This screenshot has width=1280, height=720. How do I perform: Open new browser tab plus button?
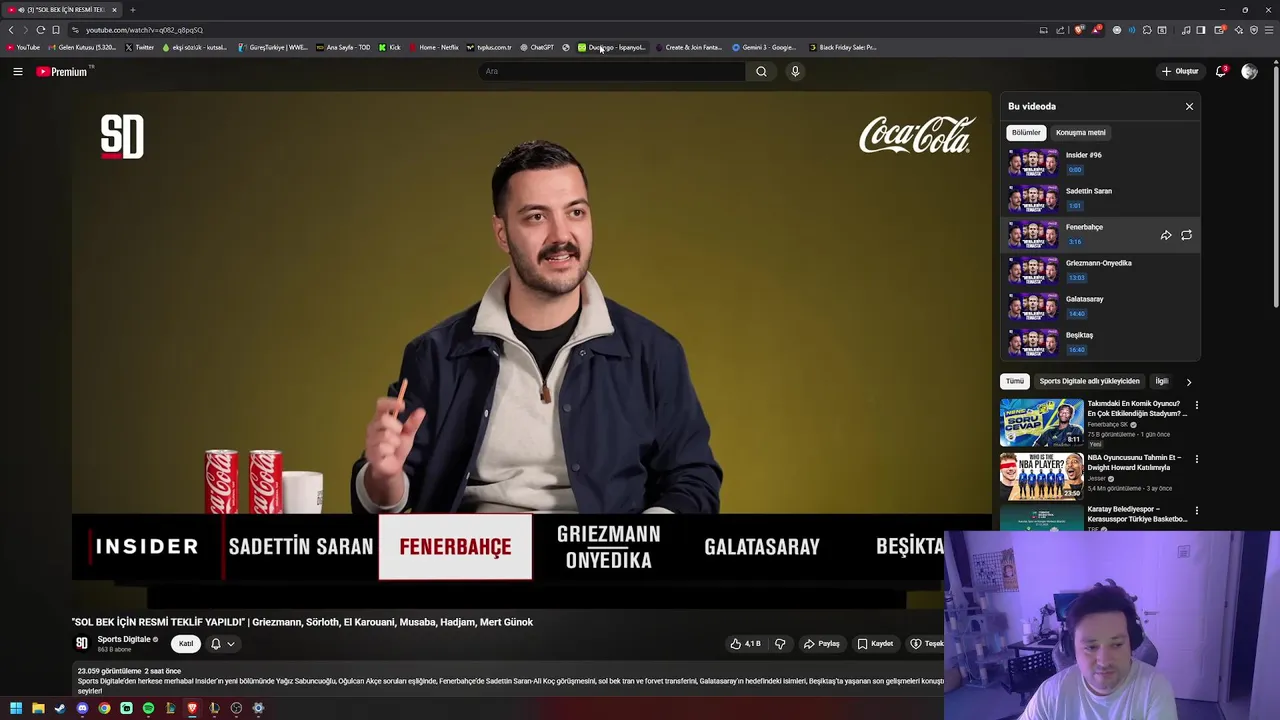click(132, 9)
